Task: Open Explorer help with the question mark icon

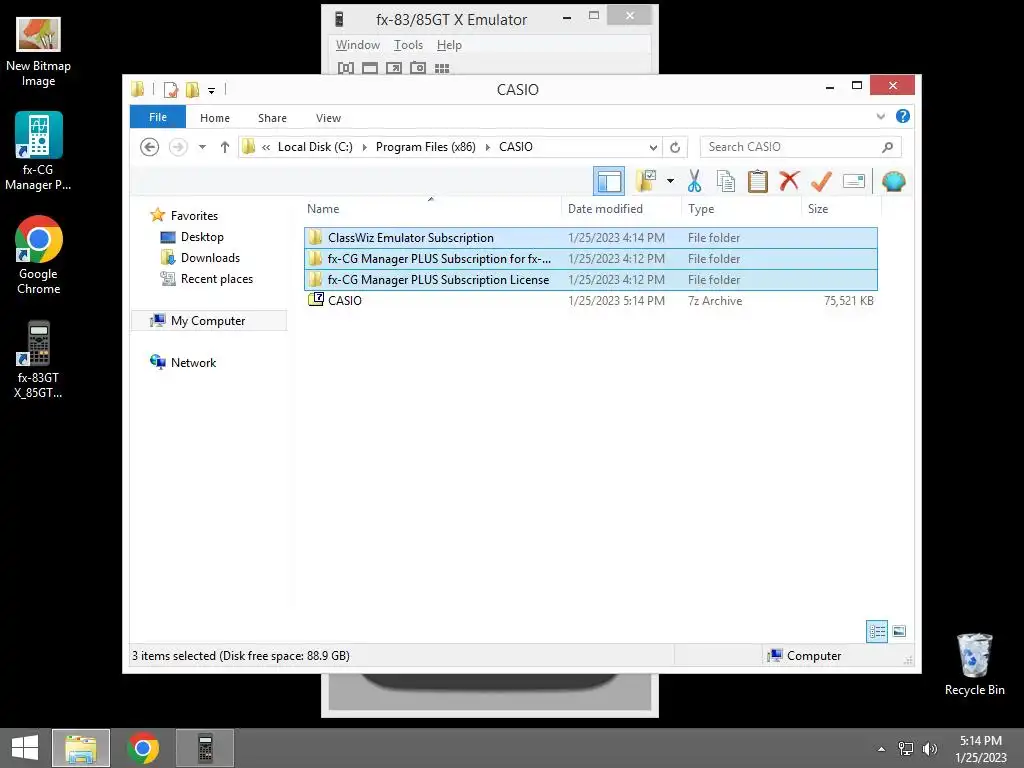Action: [903, 116]
